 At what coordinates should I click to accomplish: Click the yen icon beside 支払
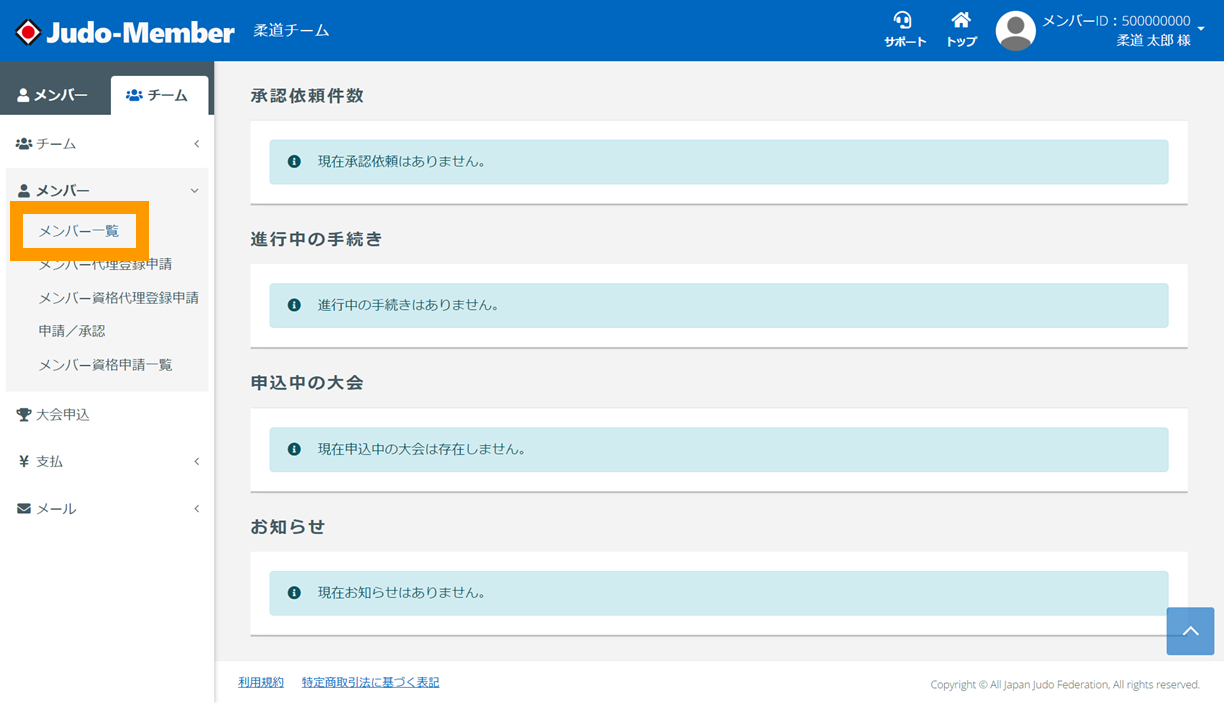tap(24, 461)
